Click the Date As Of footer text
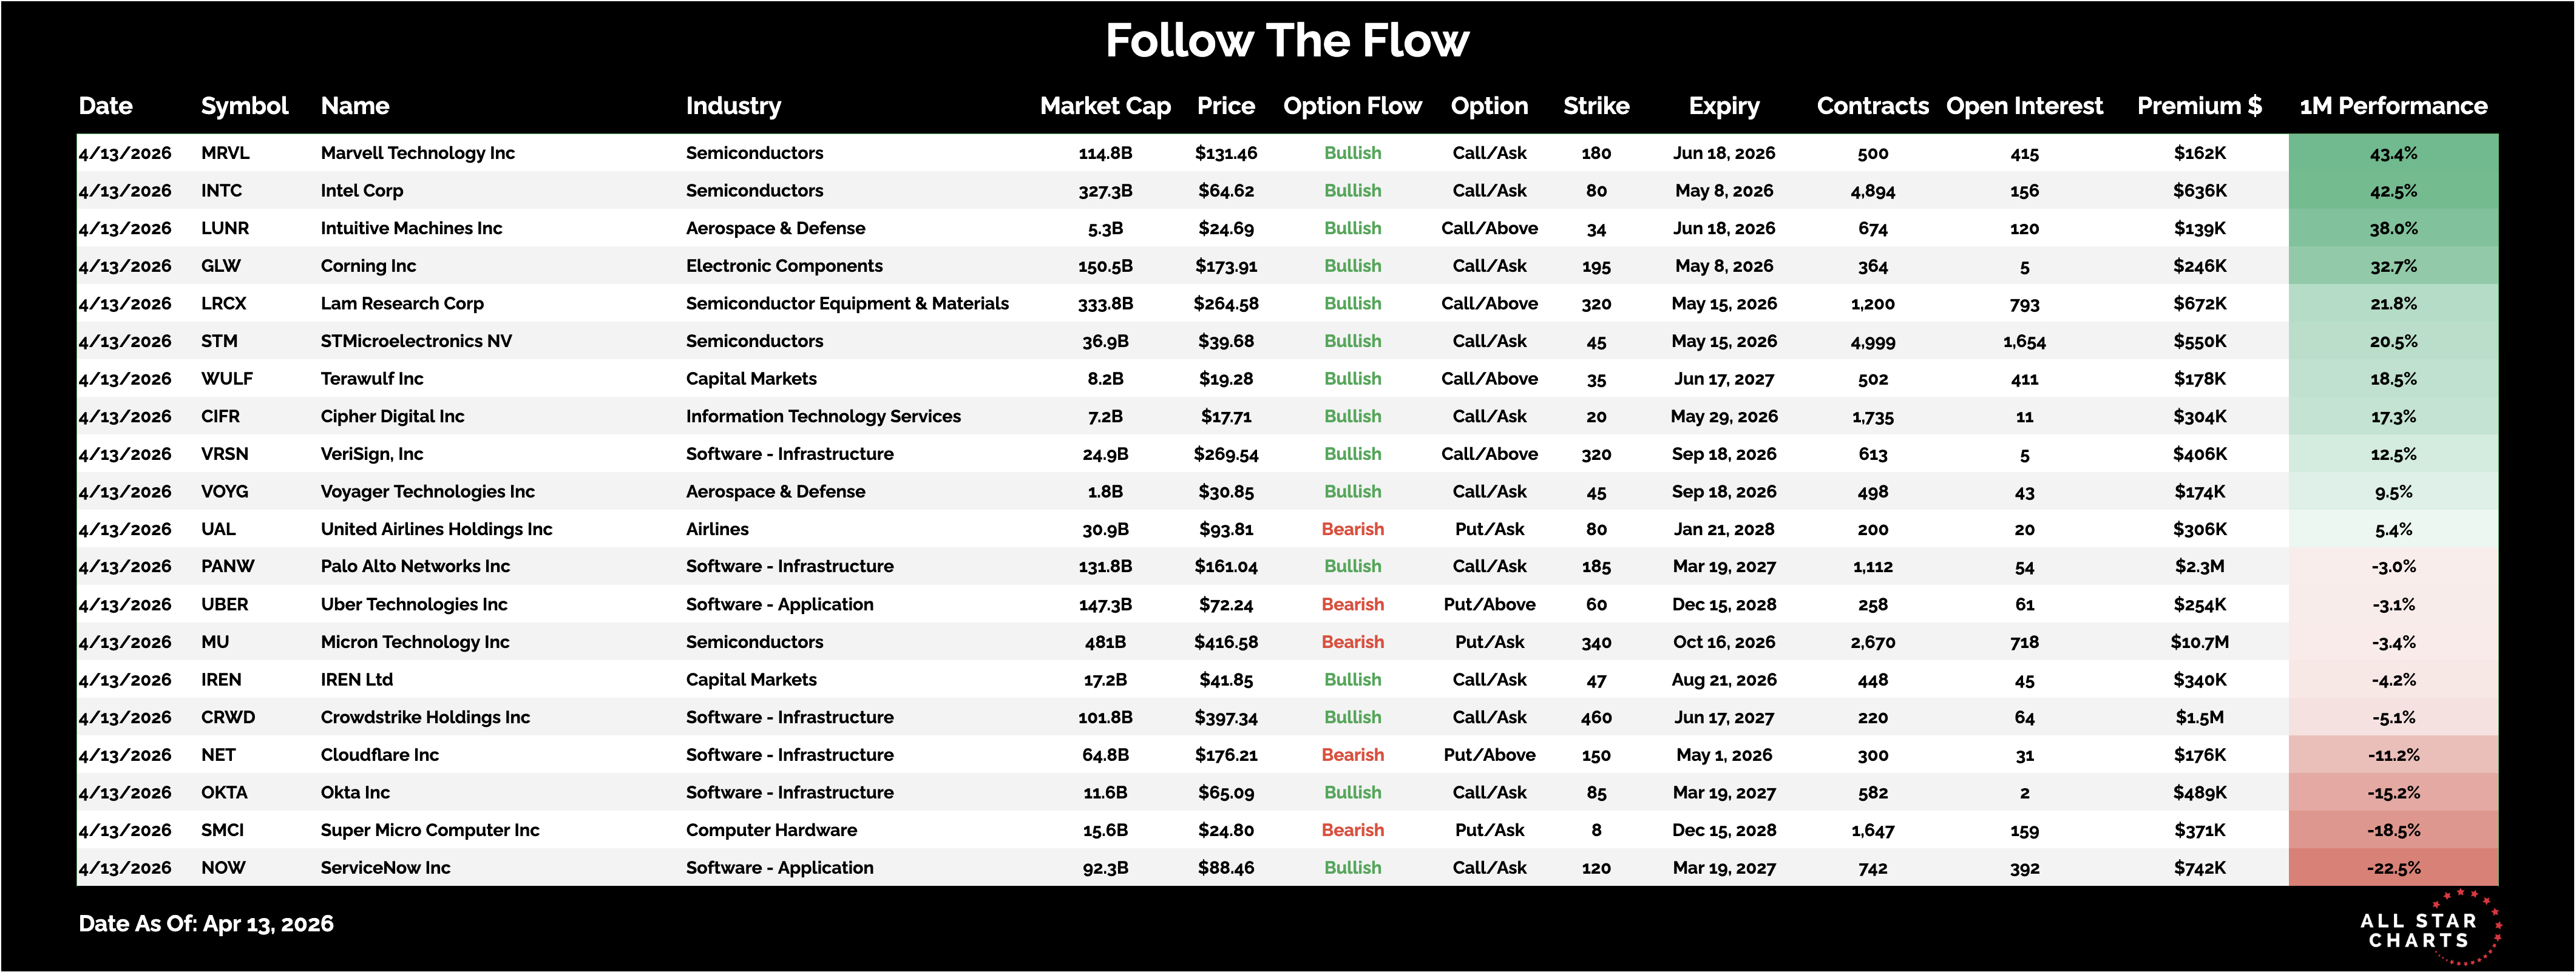Viewport: 2576px width, 972px height. point(206,924)
